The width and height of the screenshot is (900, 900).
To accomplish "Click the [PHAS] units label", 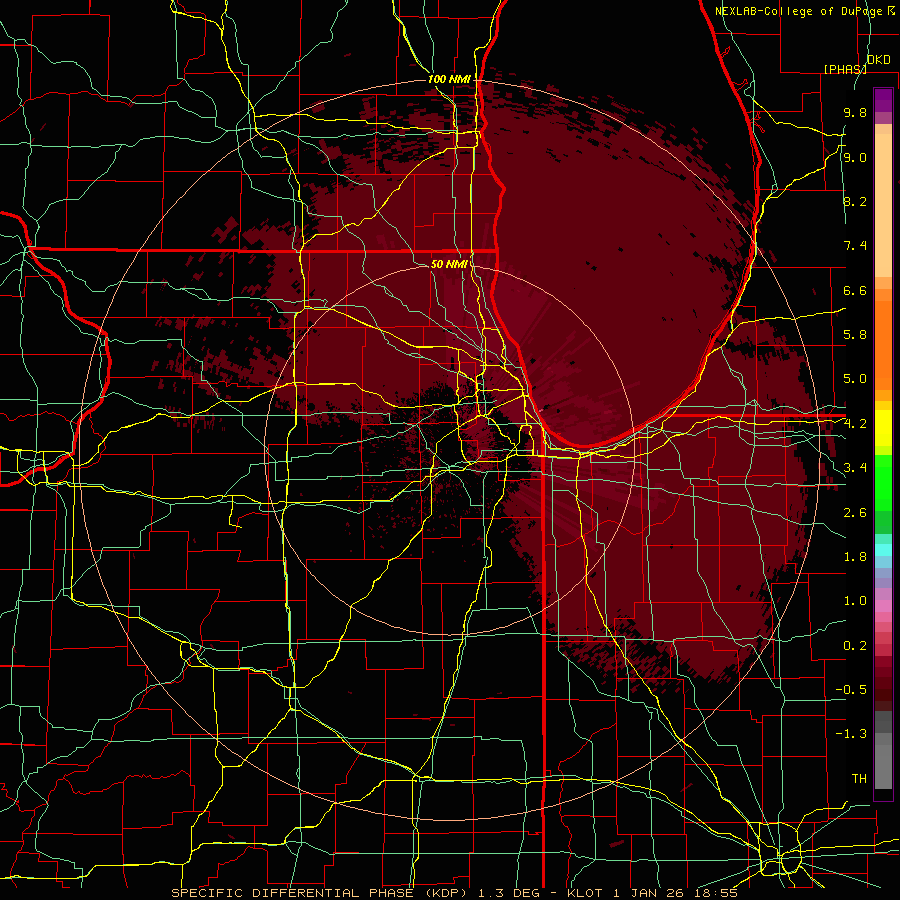I will pos(845,69).
